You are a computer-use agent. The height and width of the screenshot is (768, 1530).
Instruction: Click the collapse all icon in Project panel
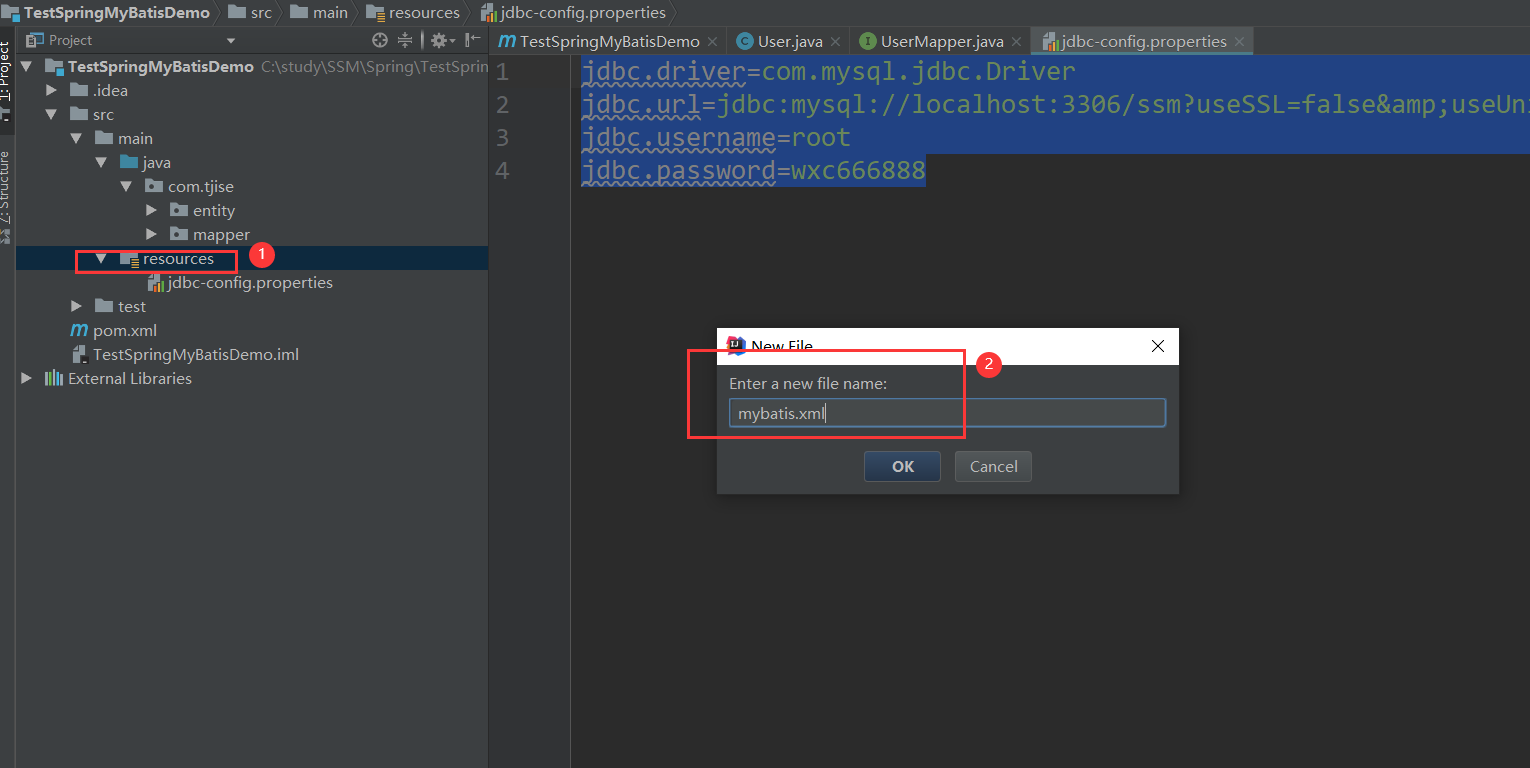[x=405, y=40]
